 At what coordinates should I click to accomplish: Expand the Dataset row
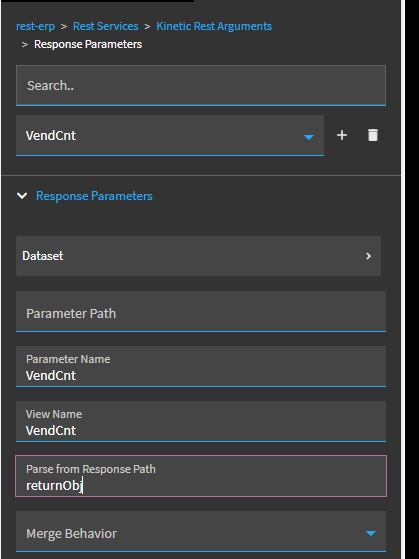click(198, 256)
